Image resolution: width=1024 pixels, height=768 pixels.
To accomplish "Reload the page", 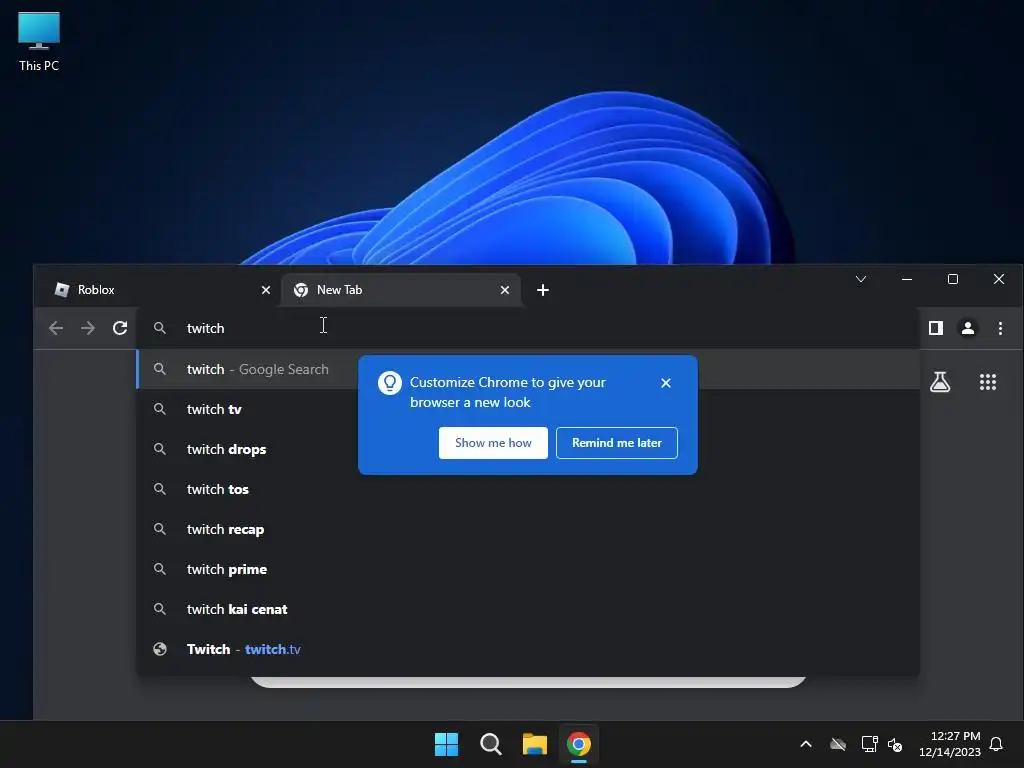I will [120, 328].
